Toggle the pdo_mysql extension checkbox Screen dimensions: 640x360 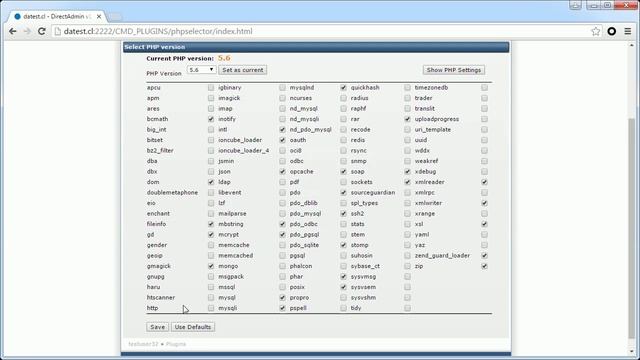click(343, 213)
